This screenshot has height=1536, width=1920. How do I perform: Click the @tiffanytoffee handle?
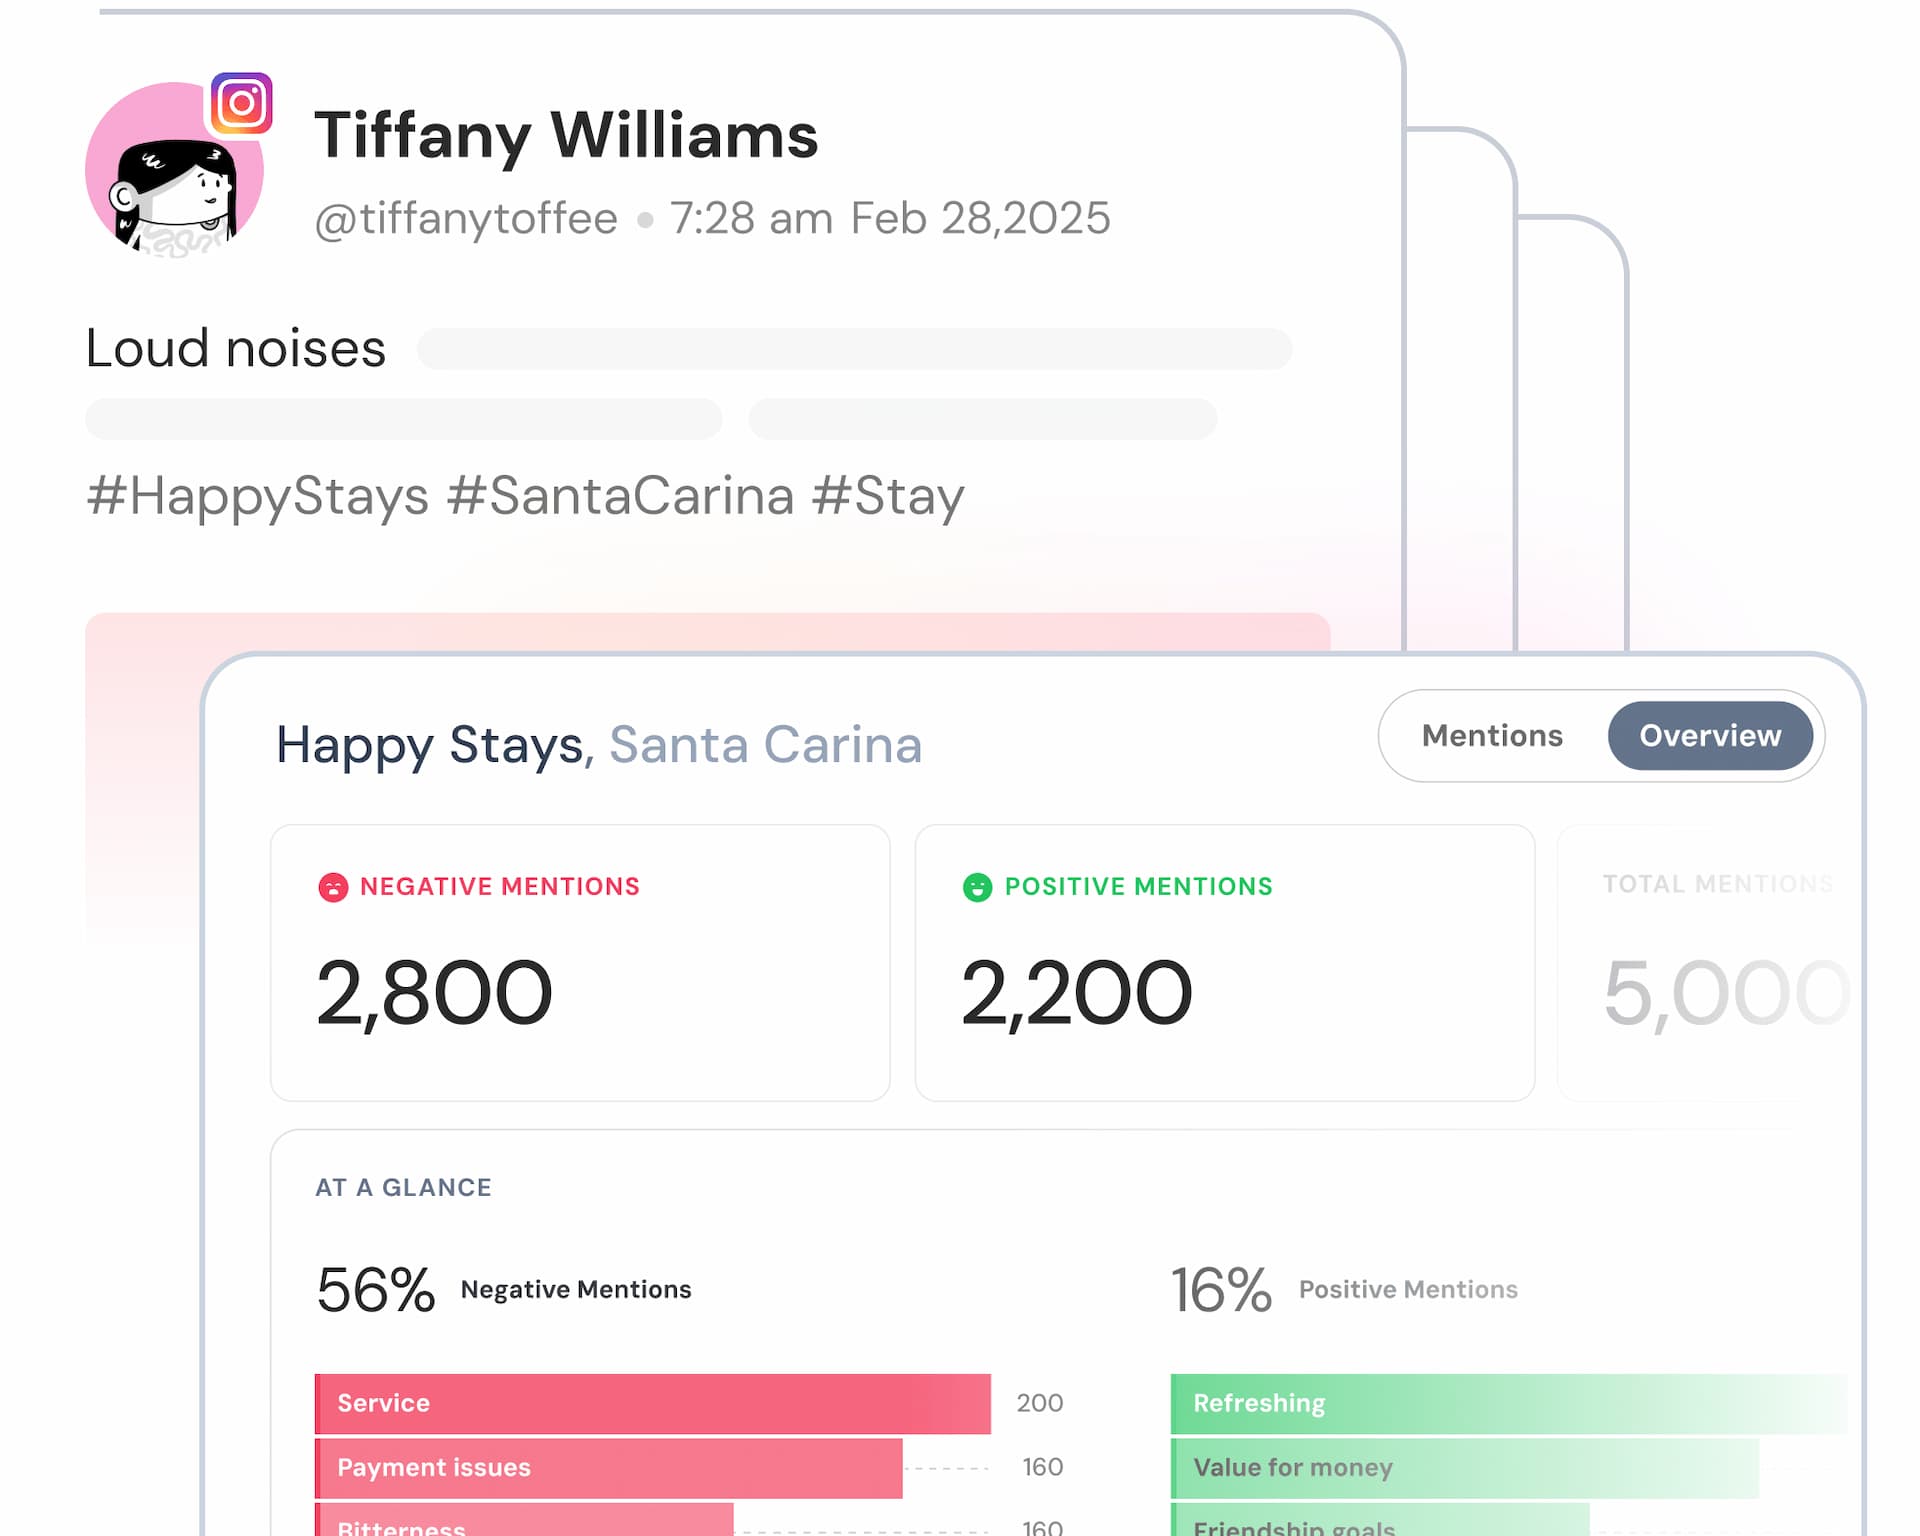tap(466, 219)
